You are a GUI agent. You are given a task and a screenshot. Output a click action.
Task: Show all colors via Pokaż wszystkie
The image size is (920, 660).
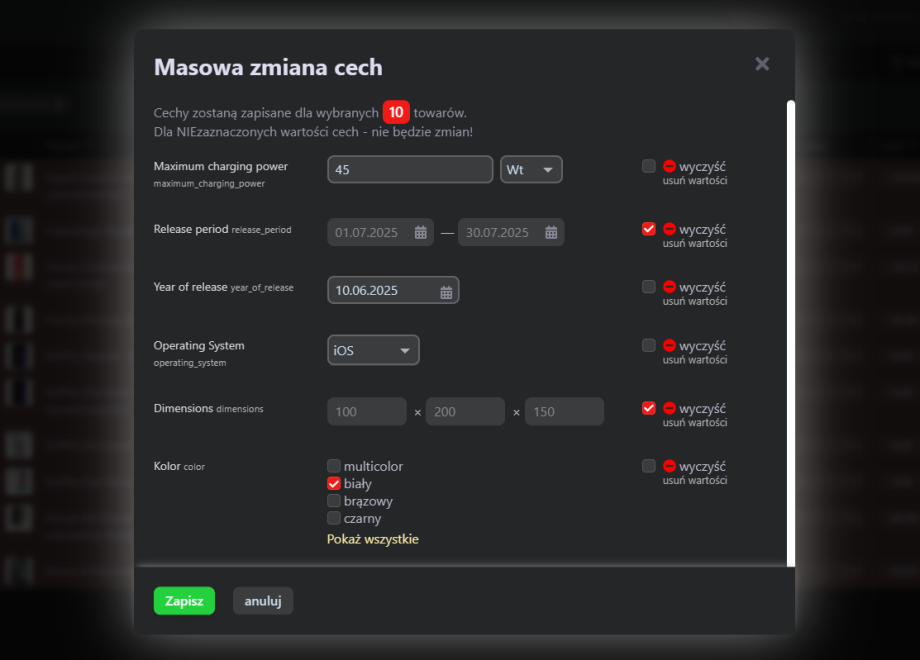coord(372,539)
